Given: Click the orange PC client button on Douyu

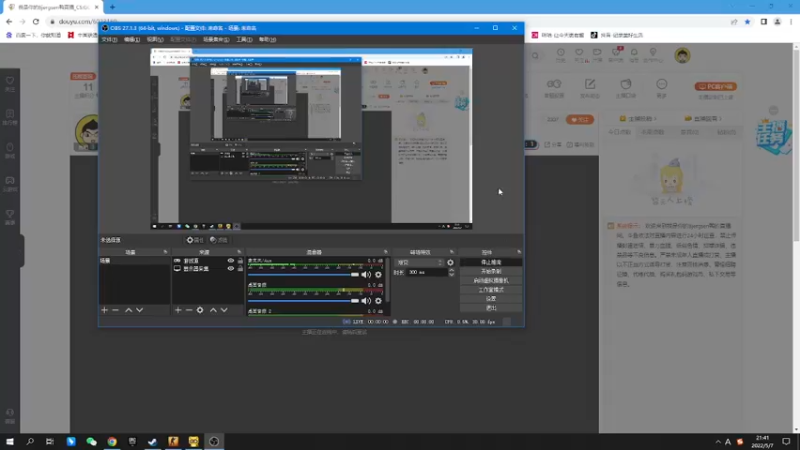Looking at the screenshot, I should point(715,86).
